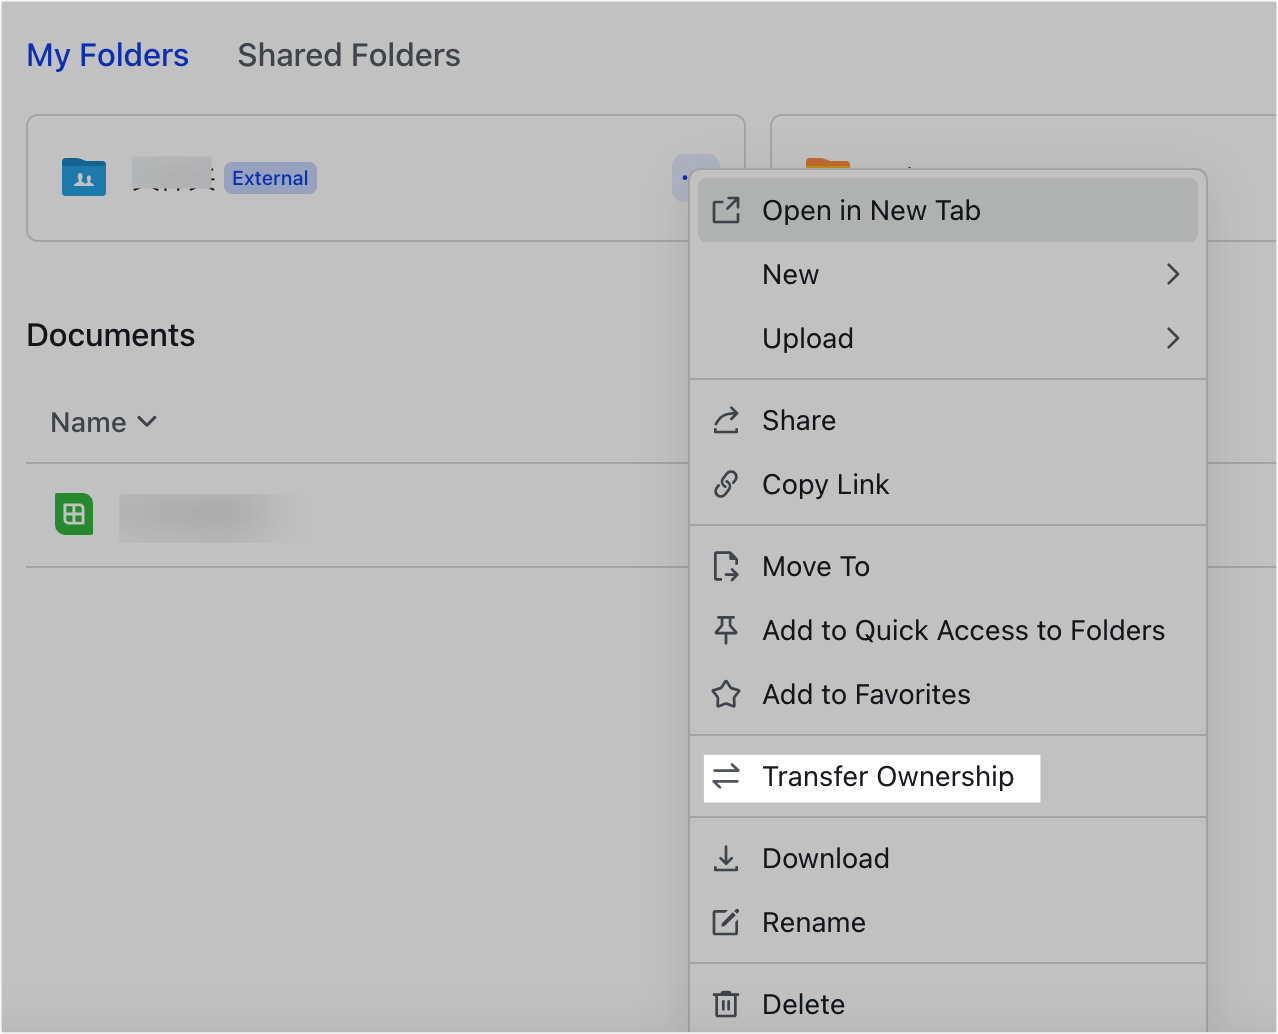Viewport: 1278px width, 1034px height.
Task: Click the Download icon
Action: [727, 858]
